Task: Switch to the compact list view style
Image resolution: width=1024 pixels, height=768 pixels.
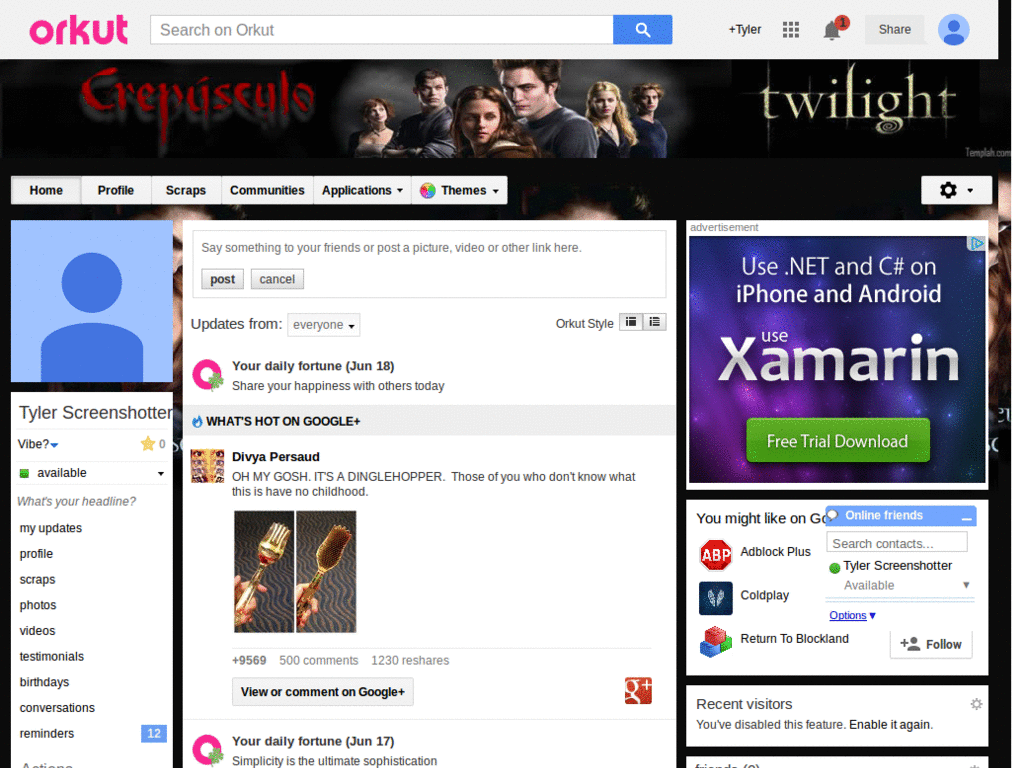Action: coord(654,322)
